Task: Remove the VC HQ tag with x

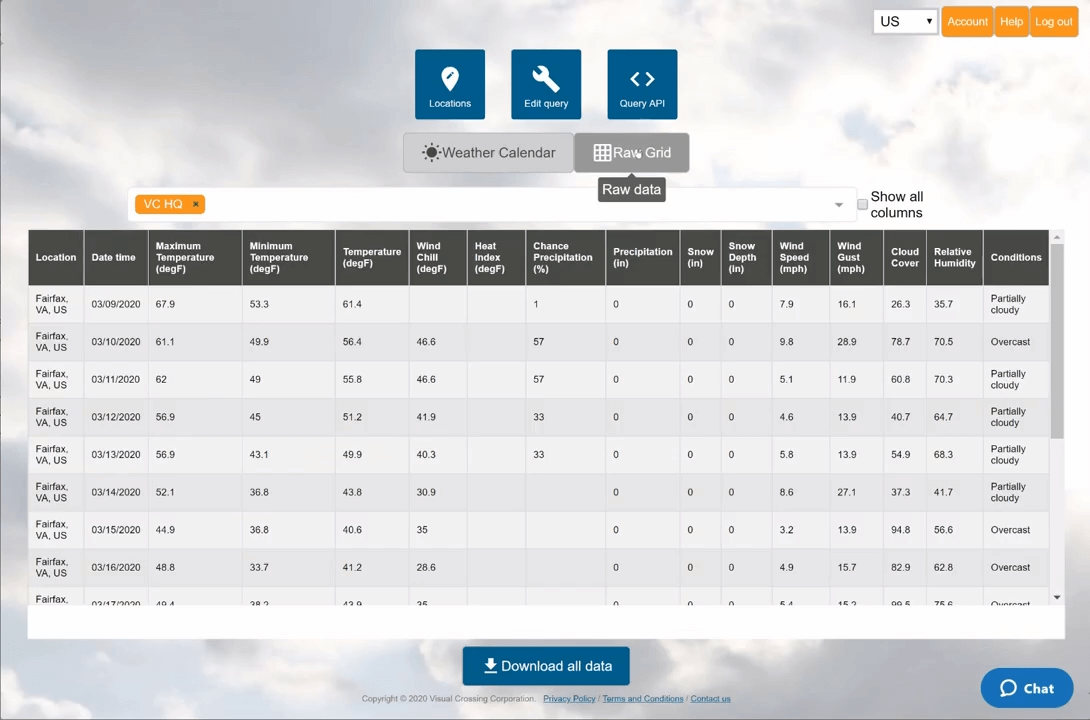Action: pos(196,204)
